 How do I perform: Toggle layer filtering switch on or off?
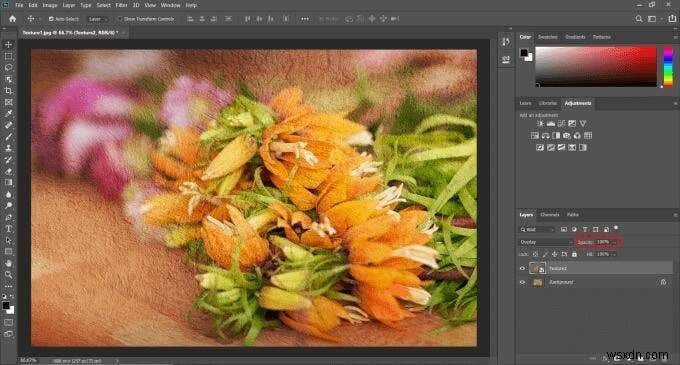coord(616,228)
